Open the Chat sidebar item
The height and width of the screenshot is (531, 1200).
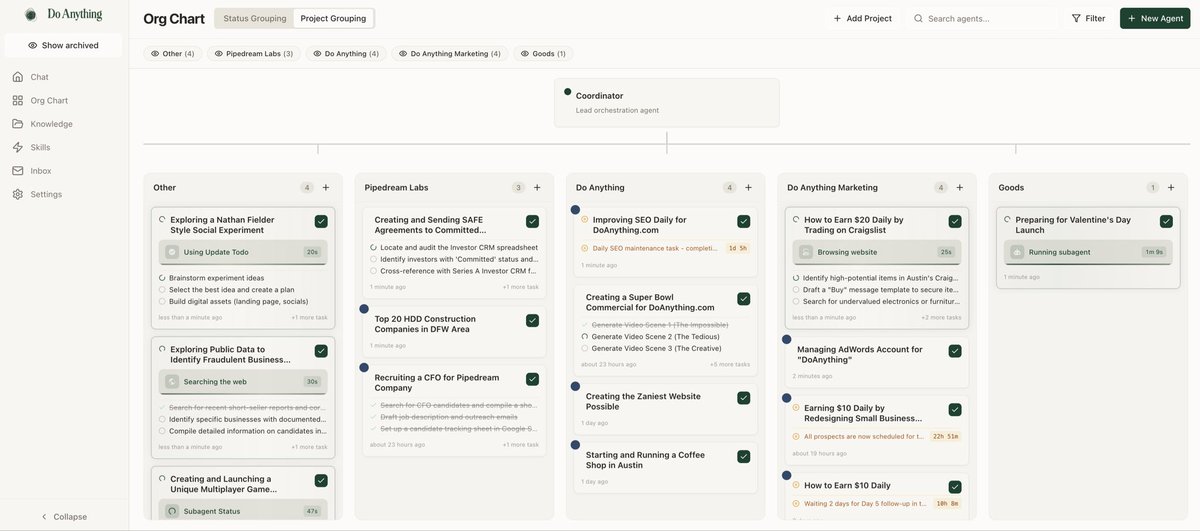(x=40, y=77)
